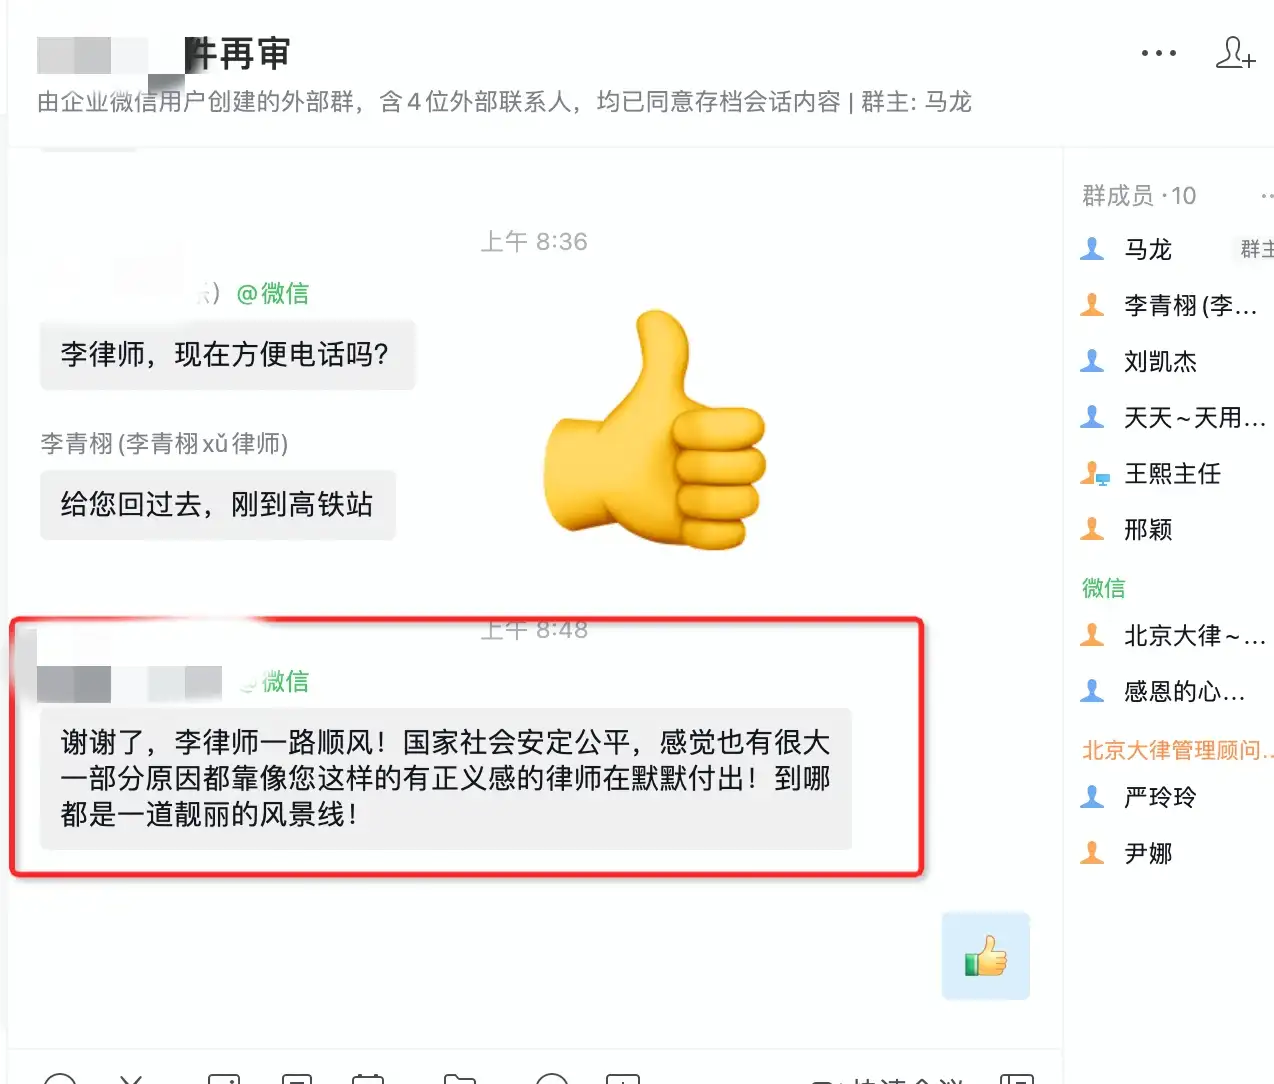The height and width of the screenshot is (1084, 1274).
Task: Open the folder file icon in toolbar
Action: (460, 1078)
